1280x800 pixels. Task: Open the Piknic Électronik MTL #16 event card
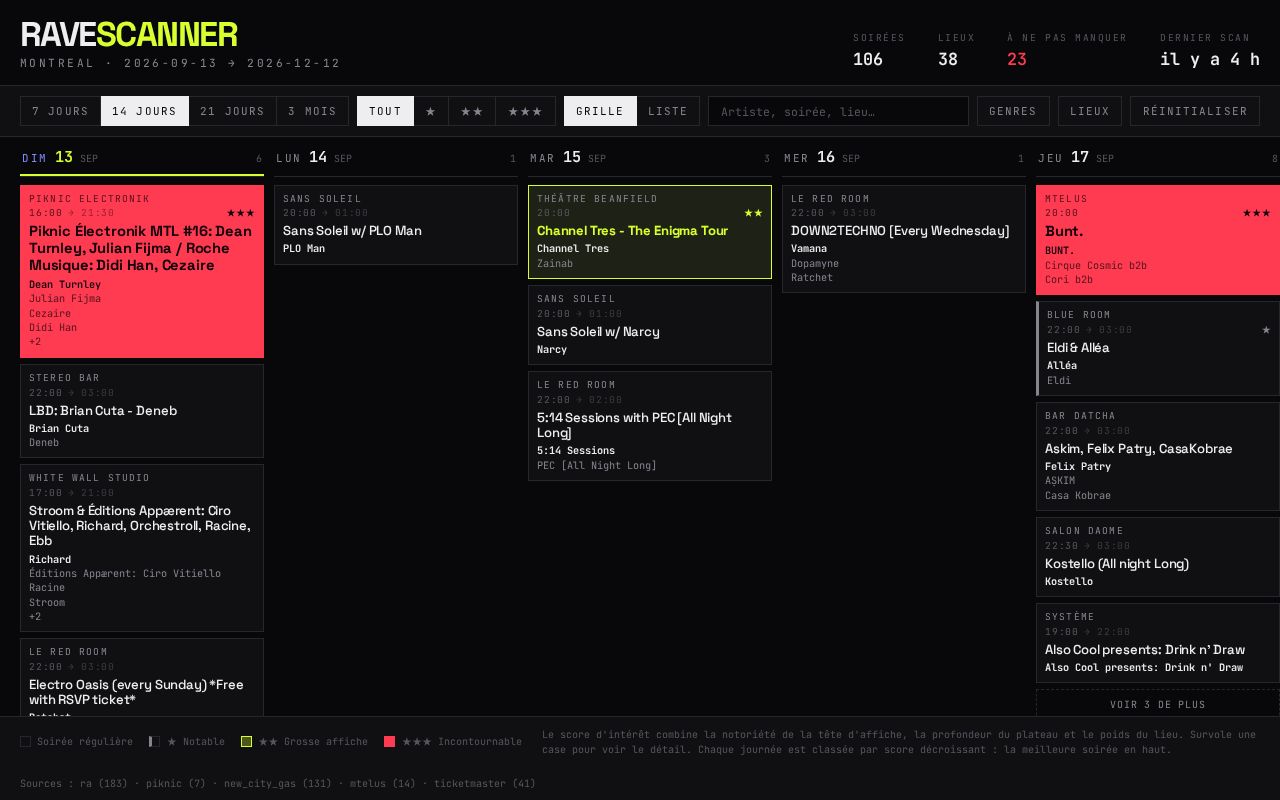coord(142,271)
